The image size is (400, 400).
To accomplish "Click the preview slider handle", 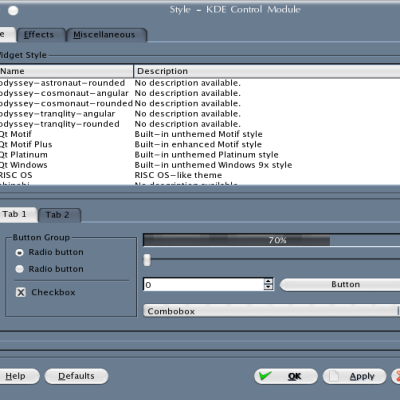I will (x=147, y=260).
